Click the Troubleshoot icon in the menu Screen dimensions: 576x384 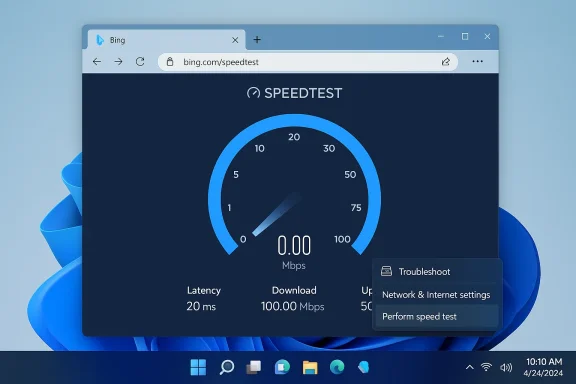386,271
